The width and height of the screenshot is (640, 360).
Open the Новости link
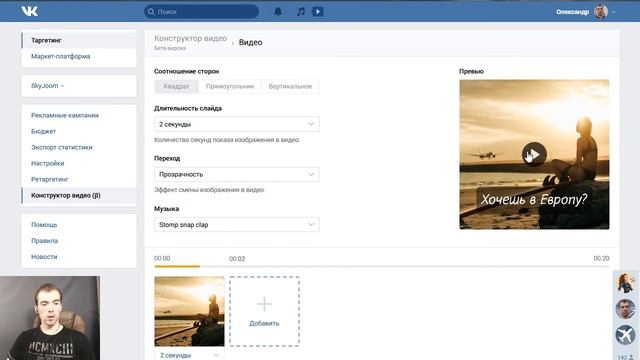point(44,257)
